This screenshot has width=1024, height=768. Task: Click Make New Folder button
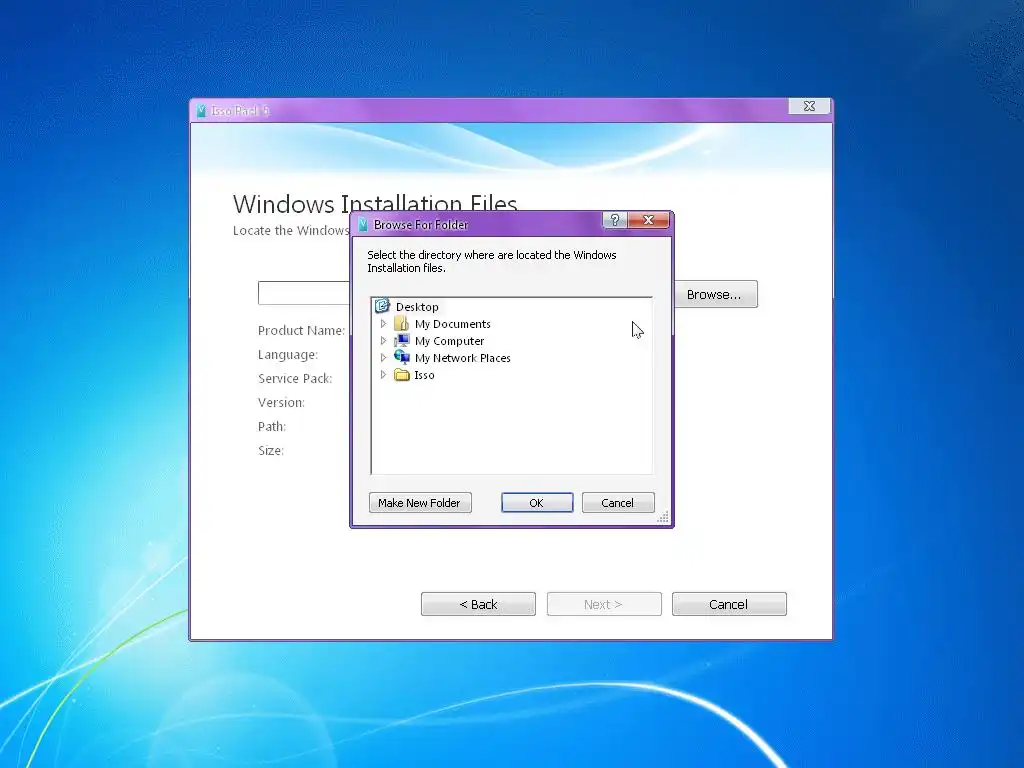point(419,503)
